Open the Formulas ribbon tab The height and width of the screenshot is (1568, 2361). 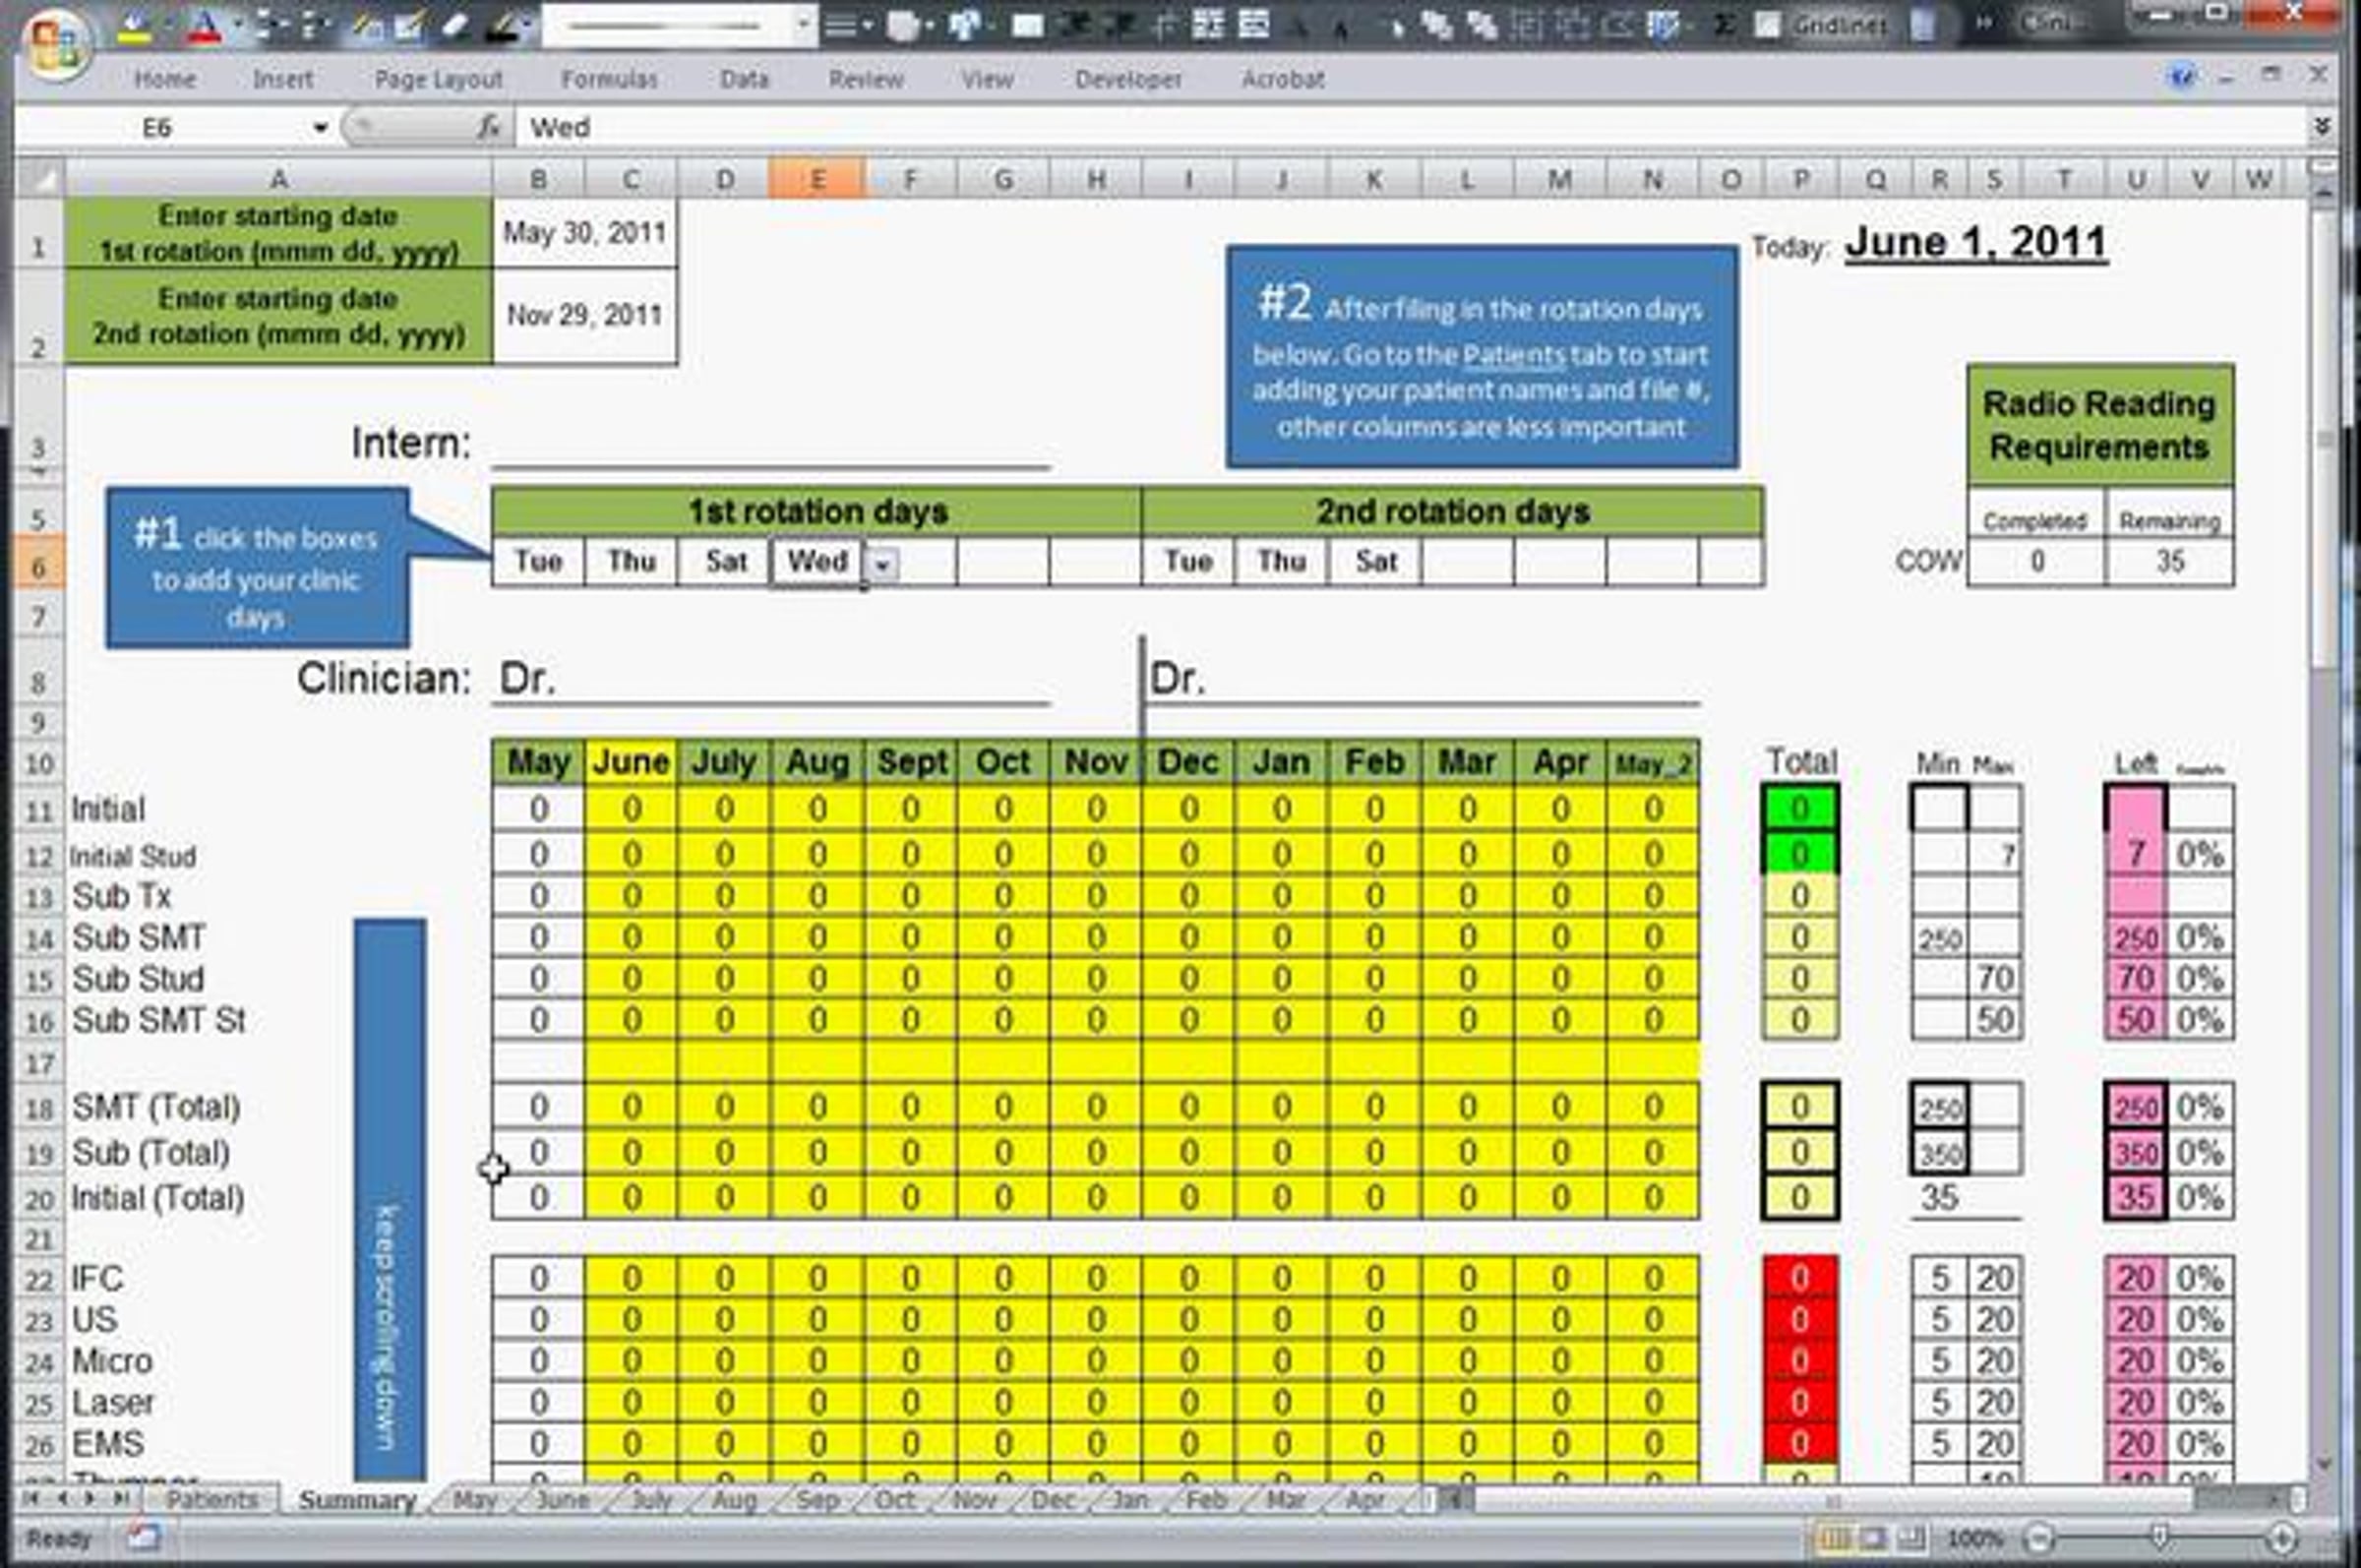(x=608, y=79)
